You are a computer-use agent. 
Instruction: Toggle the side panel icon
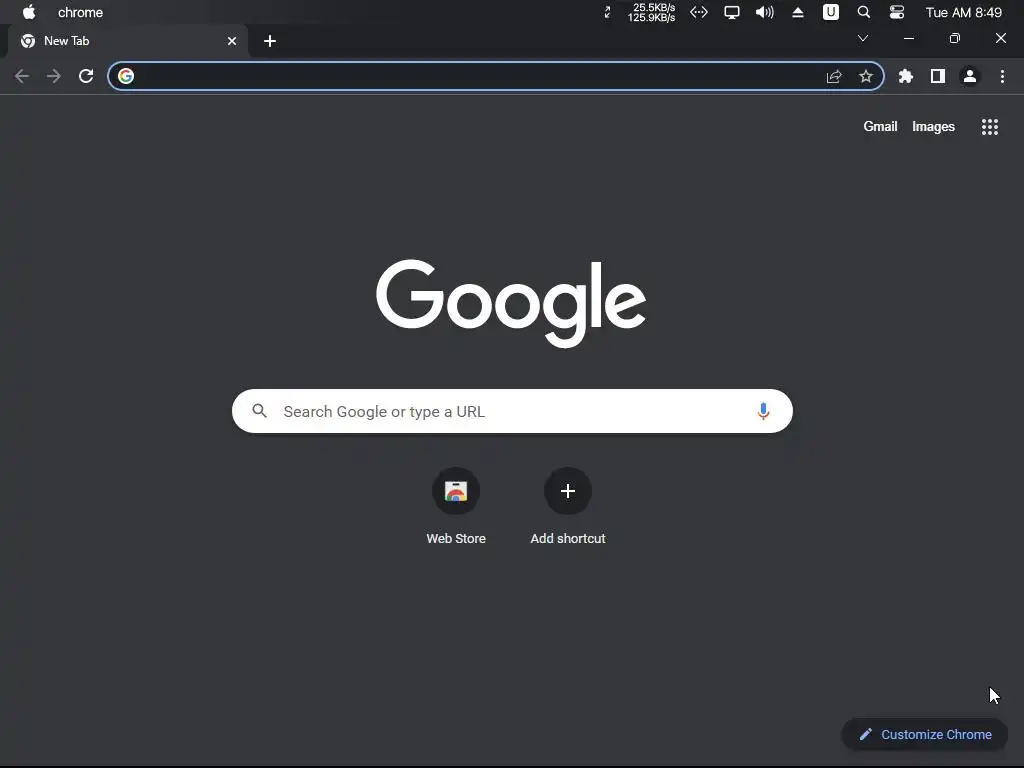pyautogui.click(x=938, y=76)
